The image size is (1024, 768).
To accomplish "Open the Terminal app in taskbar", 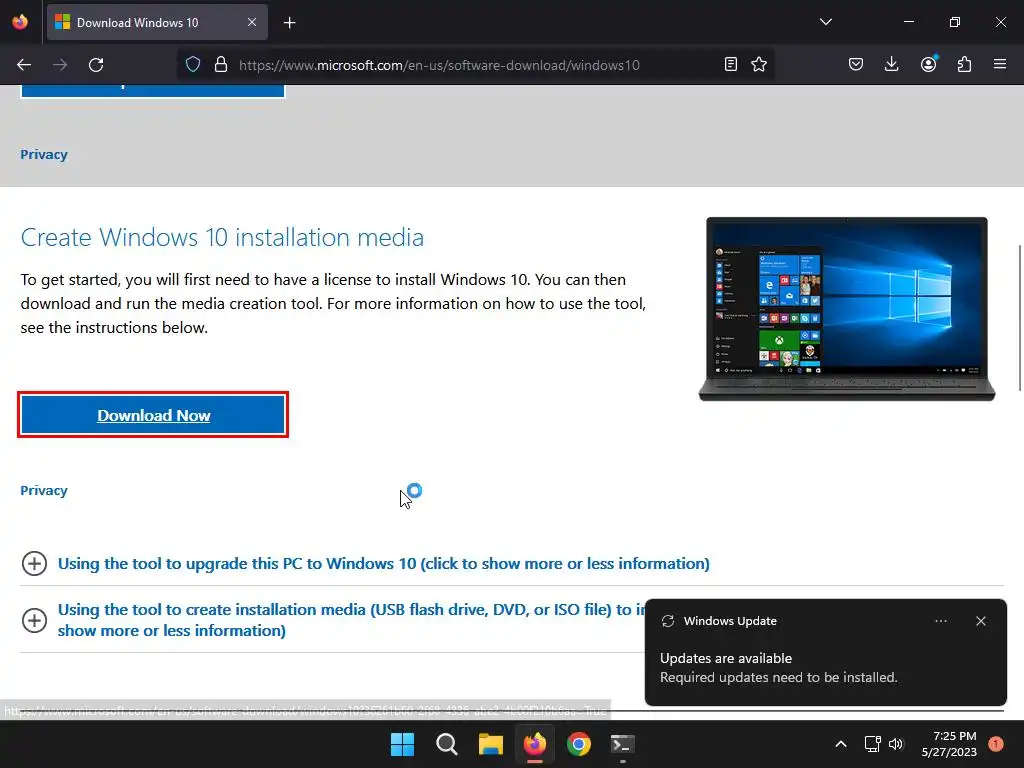I will coord(622,744).
